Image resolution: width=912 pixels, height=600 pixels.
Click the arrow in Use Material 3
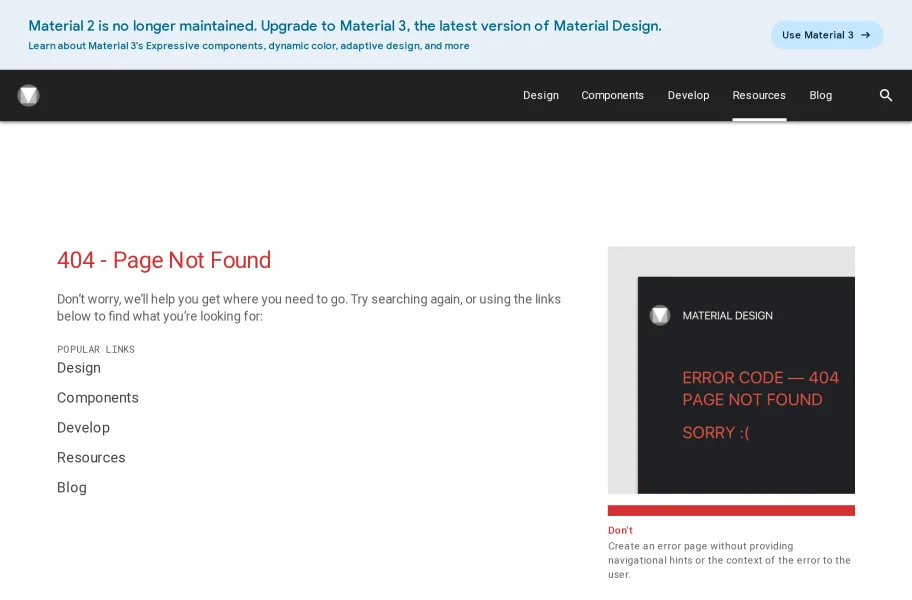pos(865,35)
